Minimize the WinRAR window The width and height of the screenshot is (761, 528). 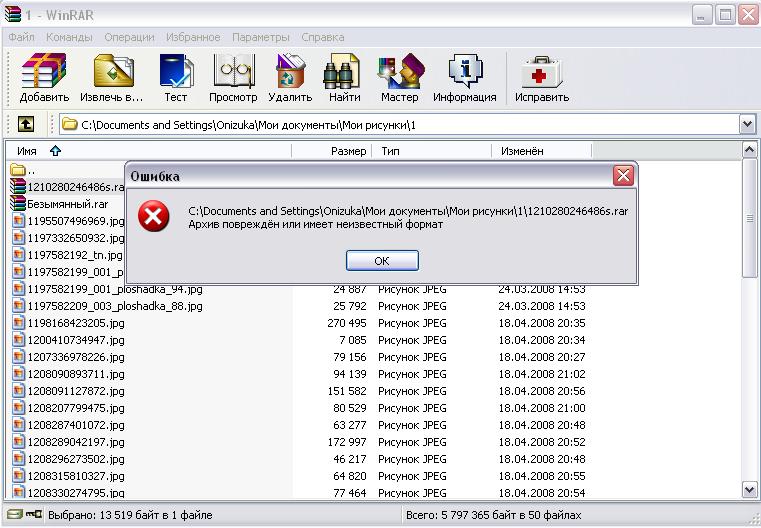click(701, 16)
